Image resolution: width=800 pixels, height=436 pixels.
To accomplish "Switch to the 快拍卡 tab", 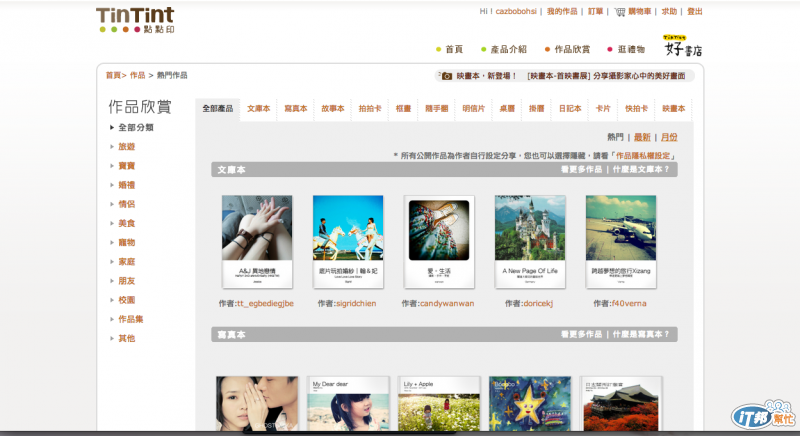I will coord(636,109).
